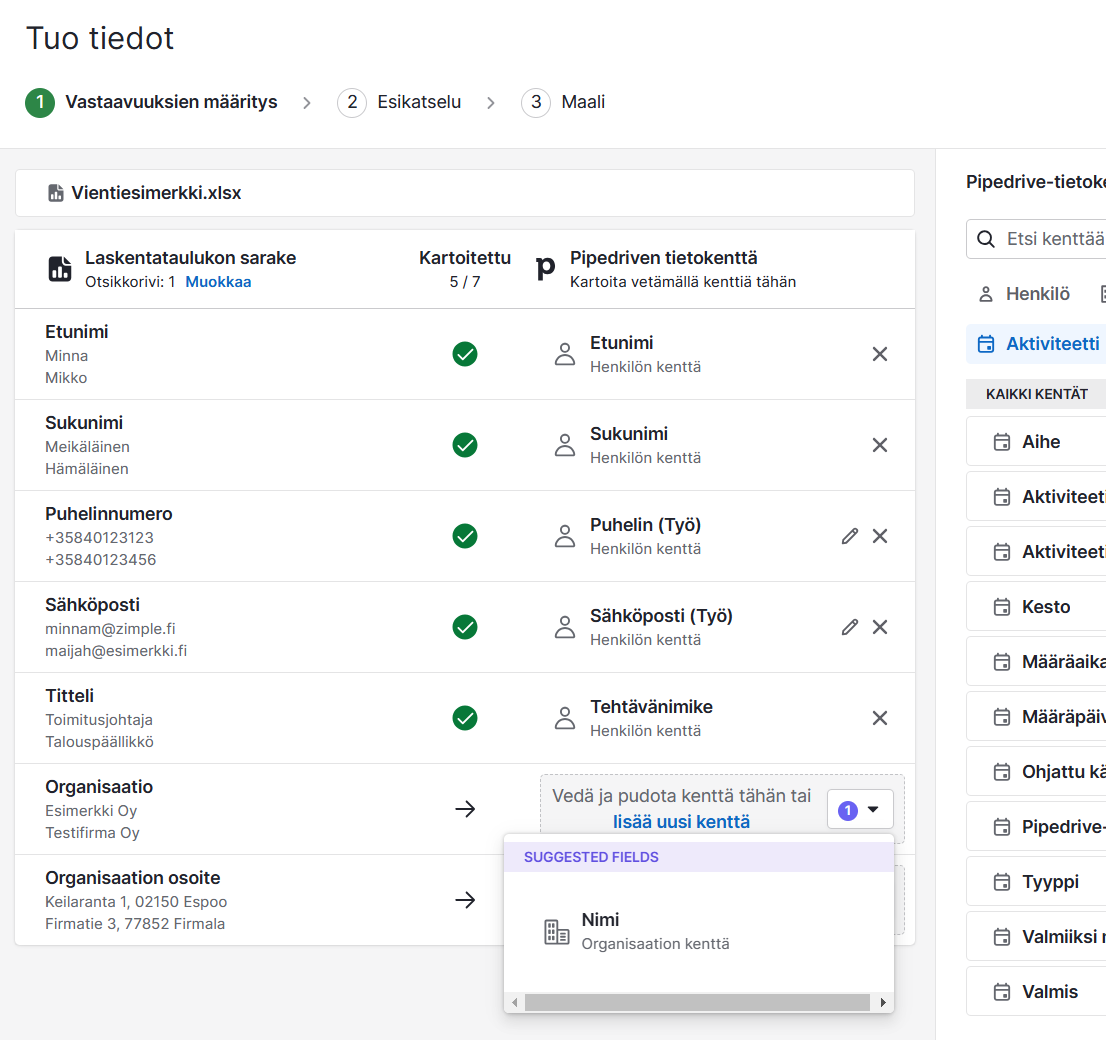Click the Muokkaa link for the header row

[218, 282]
